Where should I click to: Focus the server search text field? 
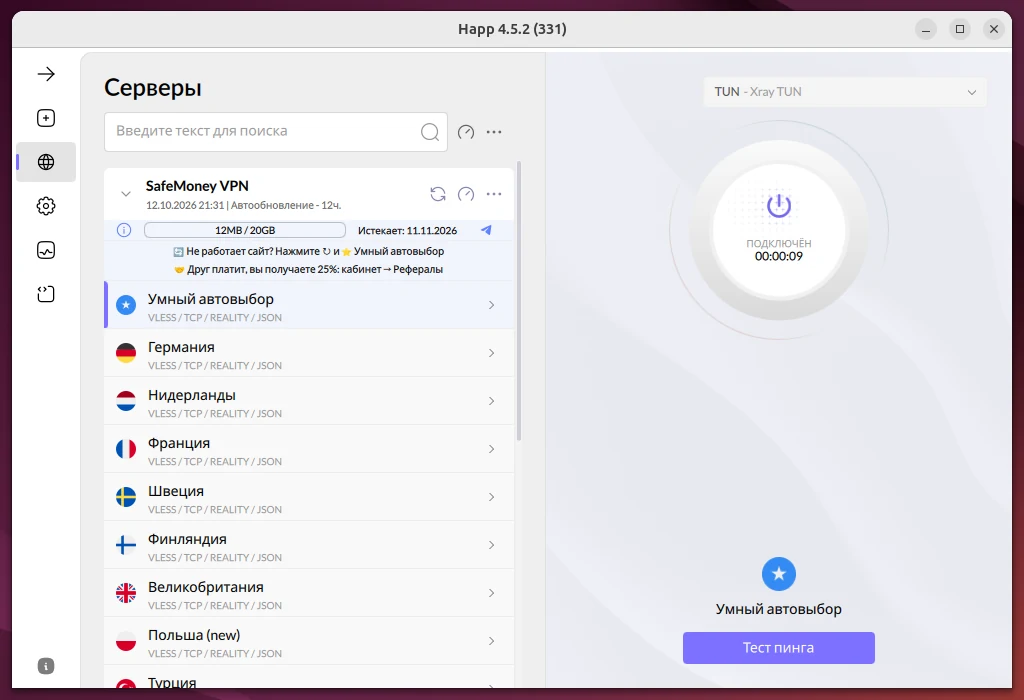[x=276, y=132]
